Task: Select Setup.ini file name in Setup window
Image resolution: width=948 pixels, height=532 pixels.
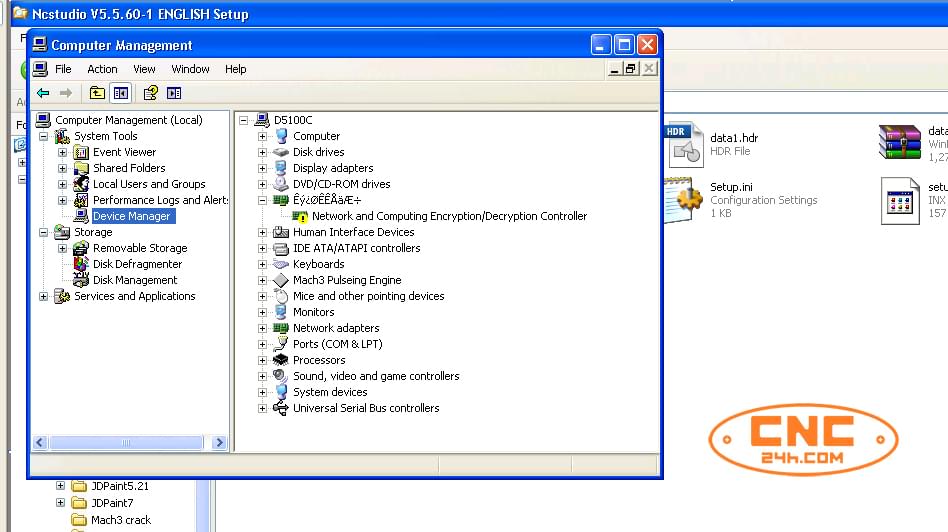Action: 731,187
